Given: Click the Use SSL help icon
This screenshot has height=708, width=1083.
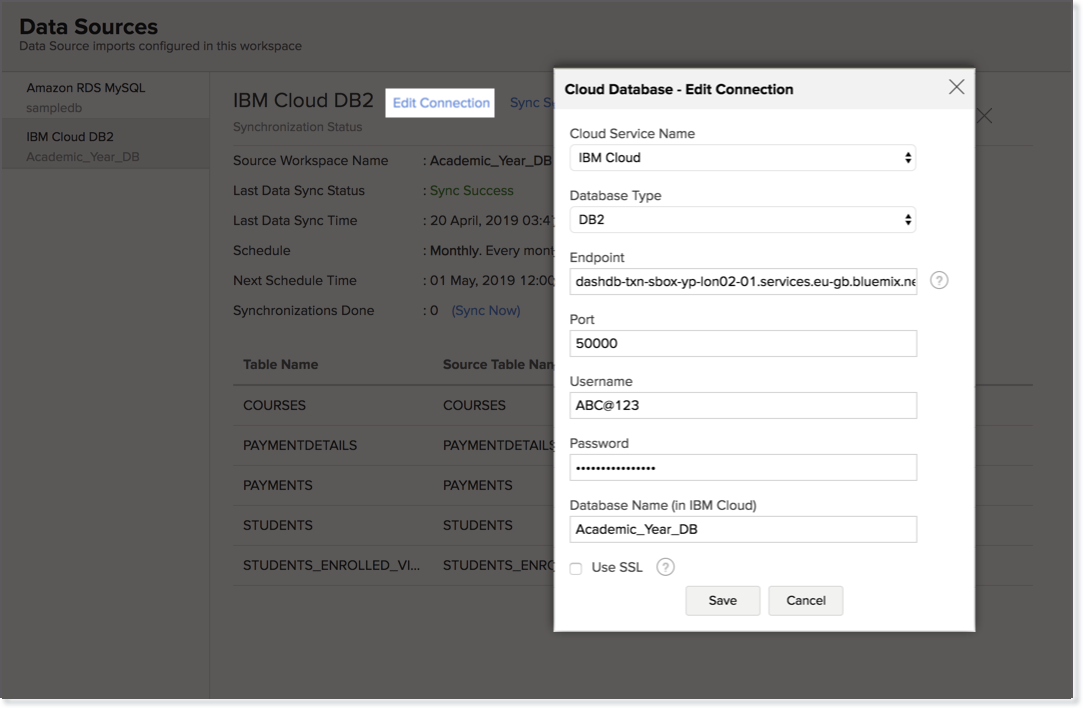Looking at the screenshot, I should point(665,567).
